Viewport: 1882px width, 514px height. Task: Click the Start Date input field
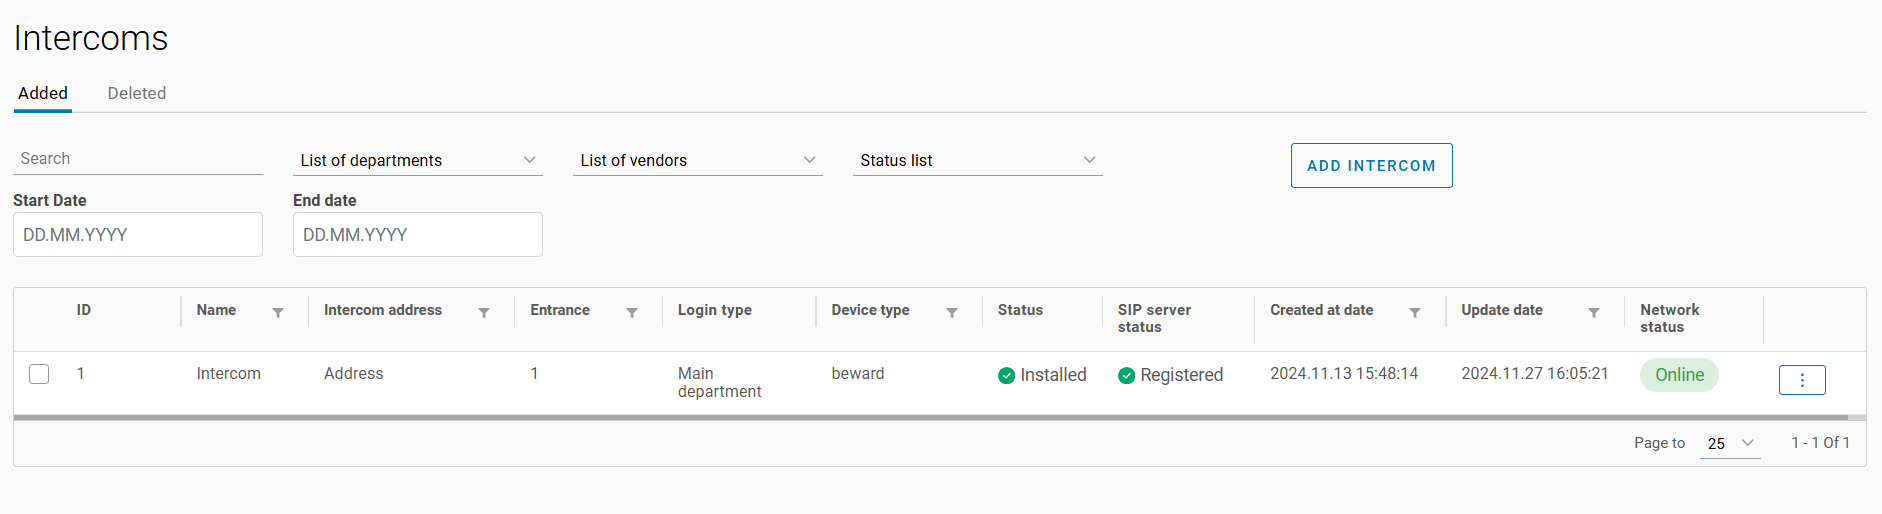click(x=138, y=235)
